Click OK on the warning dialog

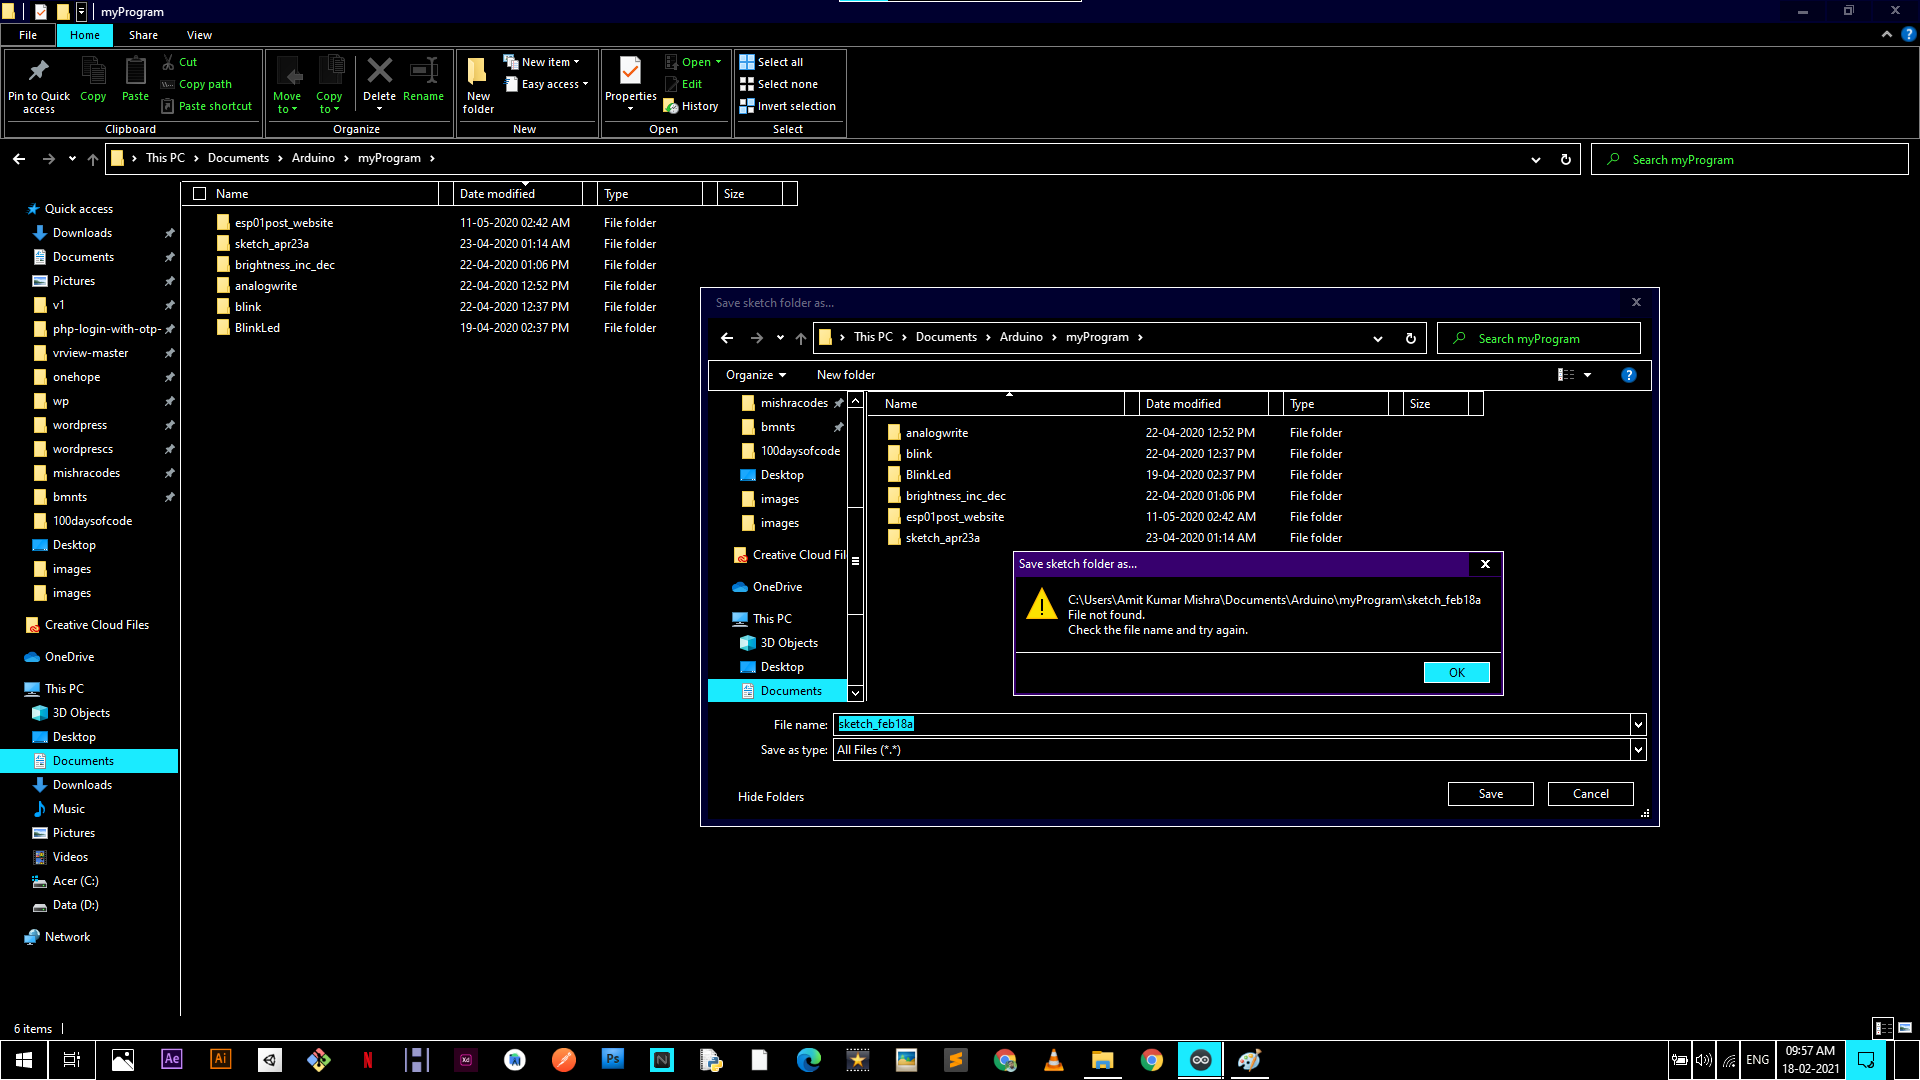point(1456,673)
